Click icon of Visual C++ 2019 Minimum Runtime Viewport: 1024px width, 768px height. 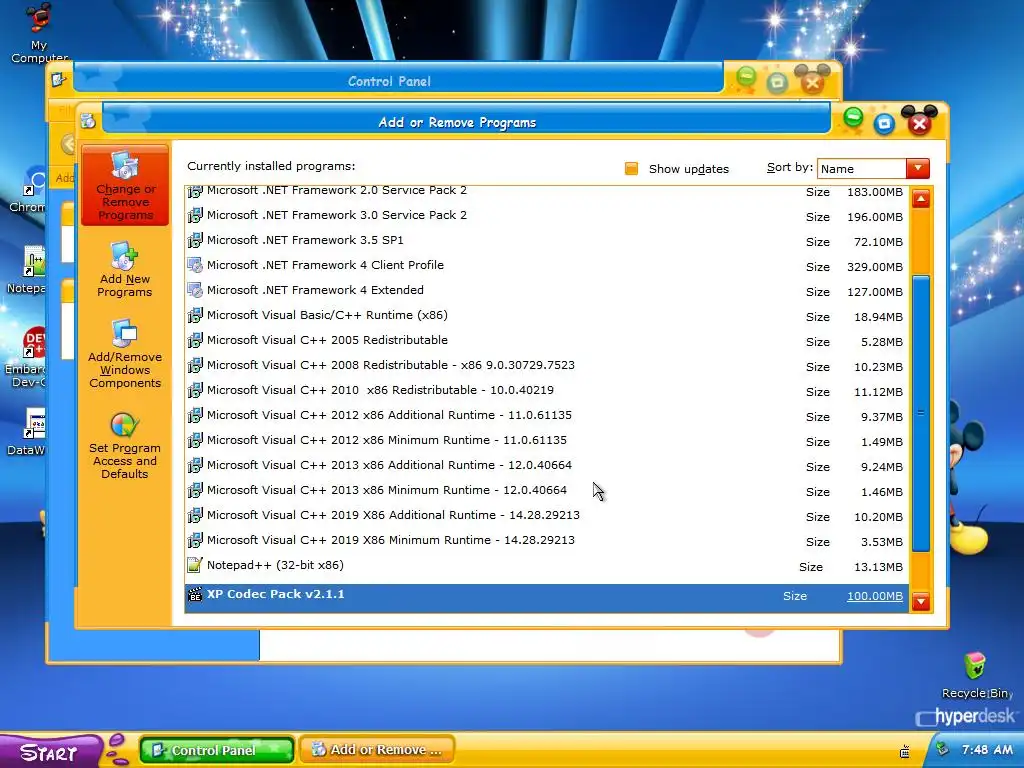click(x=195, y=540)
